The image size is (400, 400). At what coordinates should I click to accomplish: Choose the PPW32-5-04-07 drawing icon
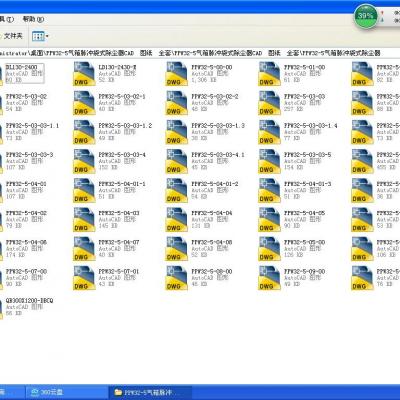pos(84,249)
